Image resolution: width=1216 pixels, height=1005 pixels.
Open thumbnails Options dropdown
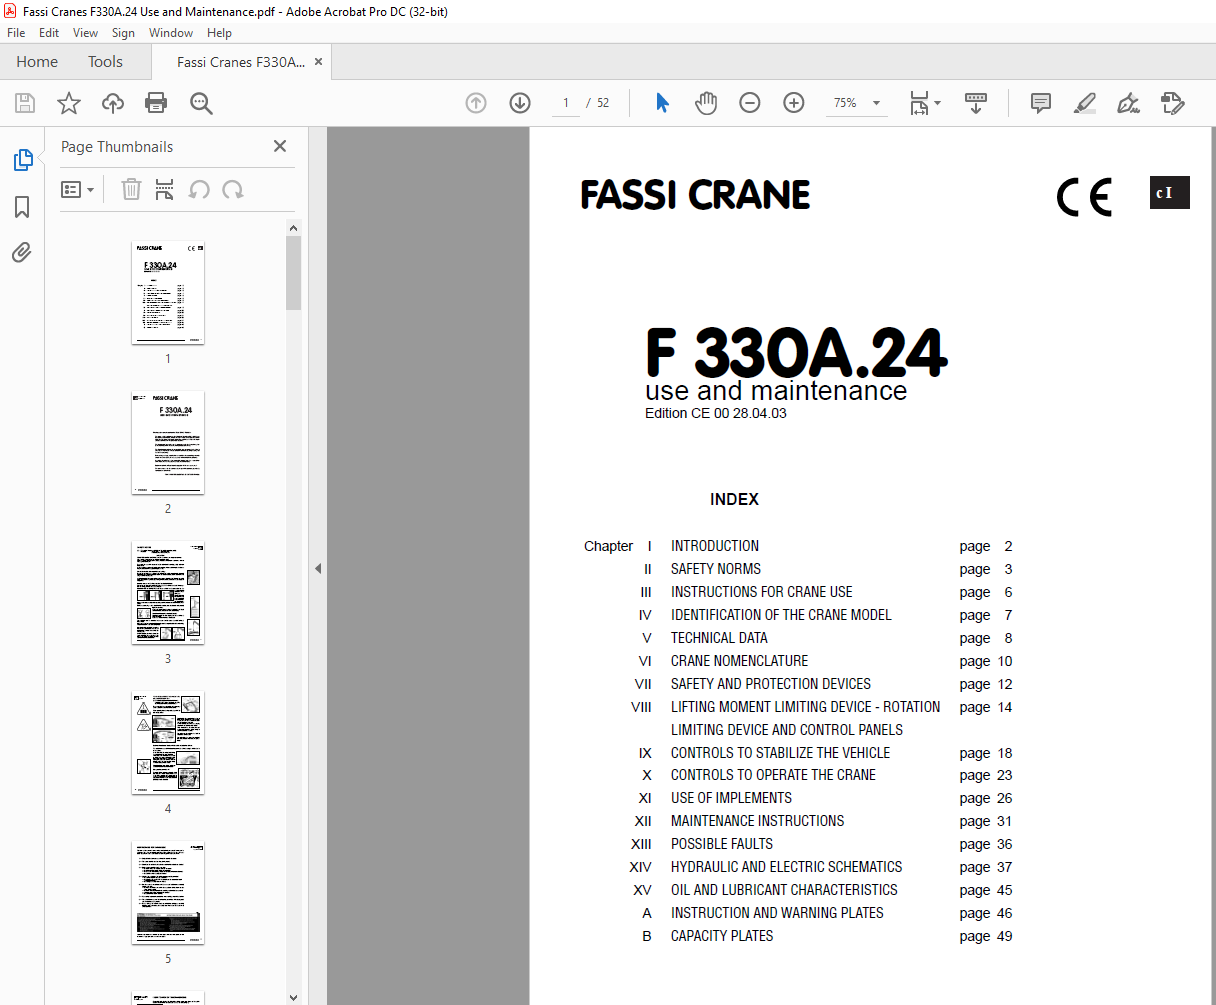click(x=77, y=189)
